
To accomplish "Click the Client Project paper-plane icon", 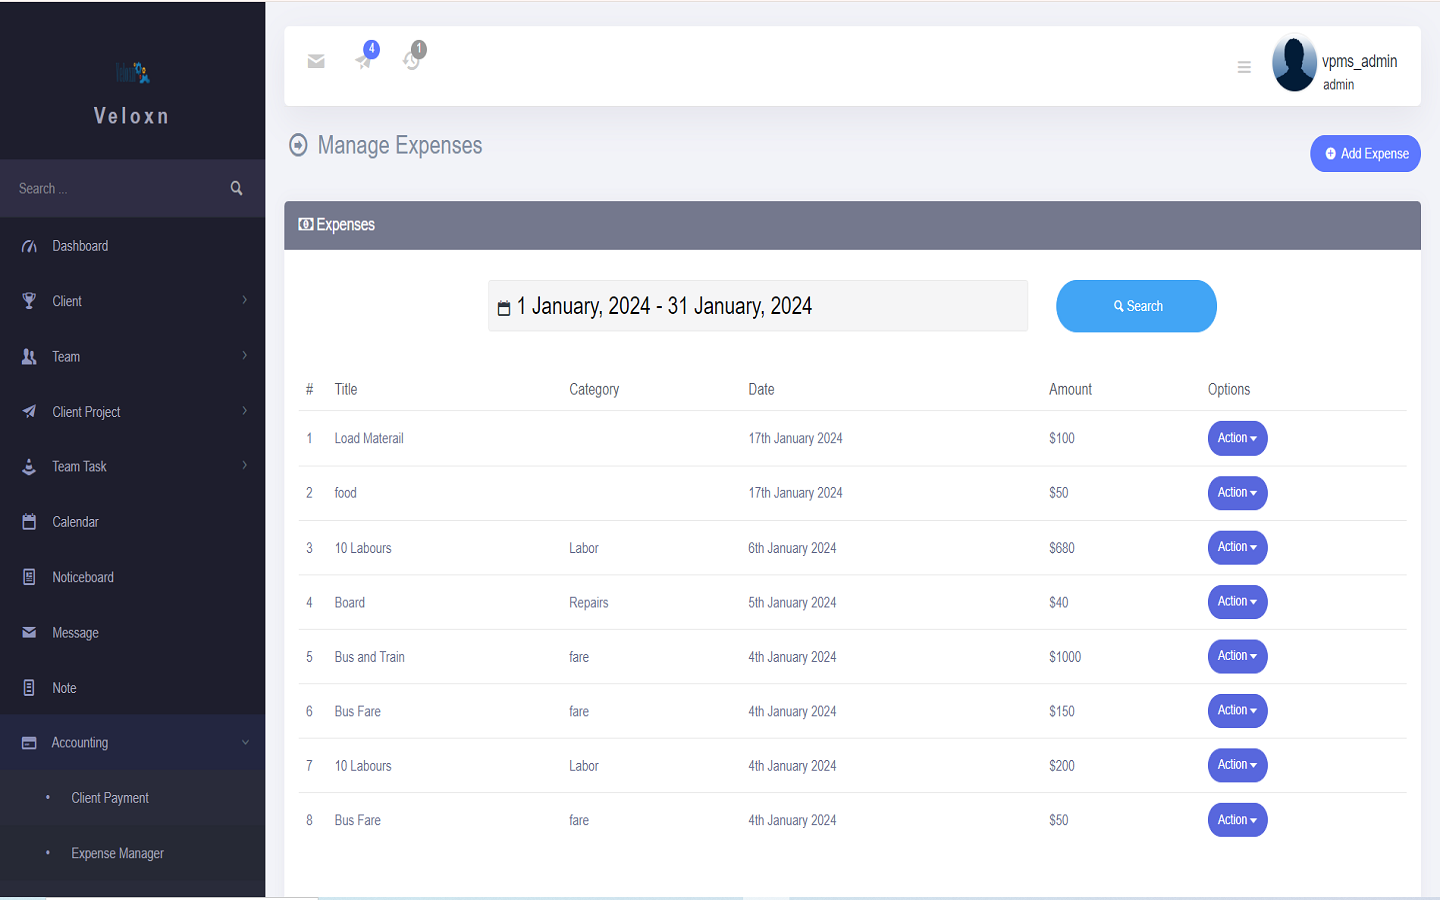I will coord(29,411).
